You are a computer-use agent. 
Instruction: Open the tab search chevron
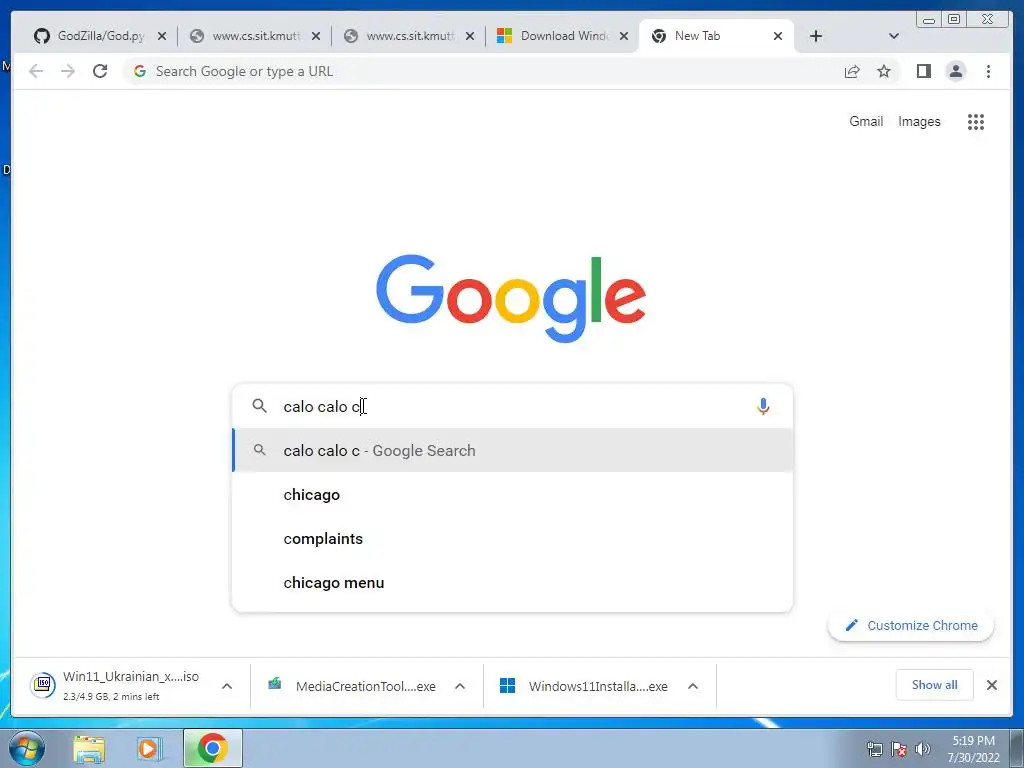tap(894, 37)
